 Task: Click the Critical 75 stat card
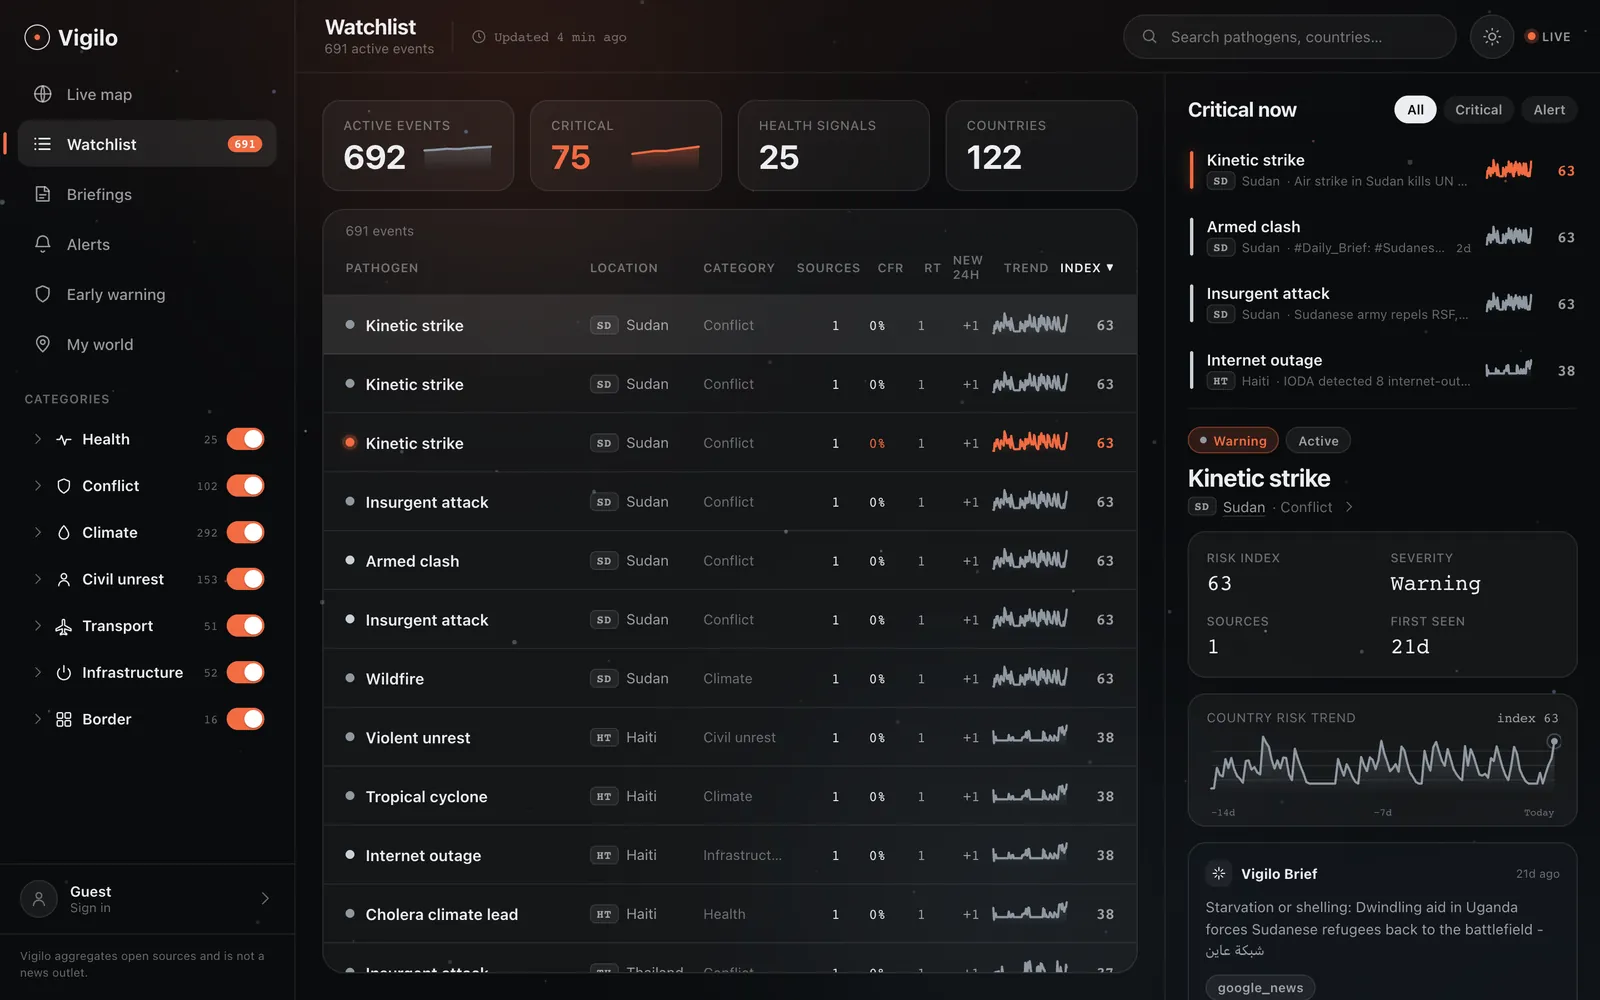click(x=626, y=145)
